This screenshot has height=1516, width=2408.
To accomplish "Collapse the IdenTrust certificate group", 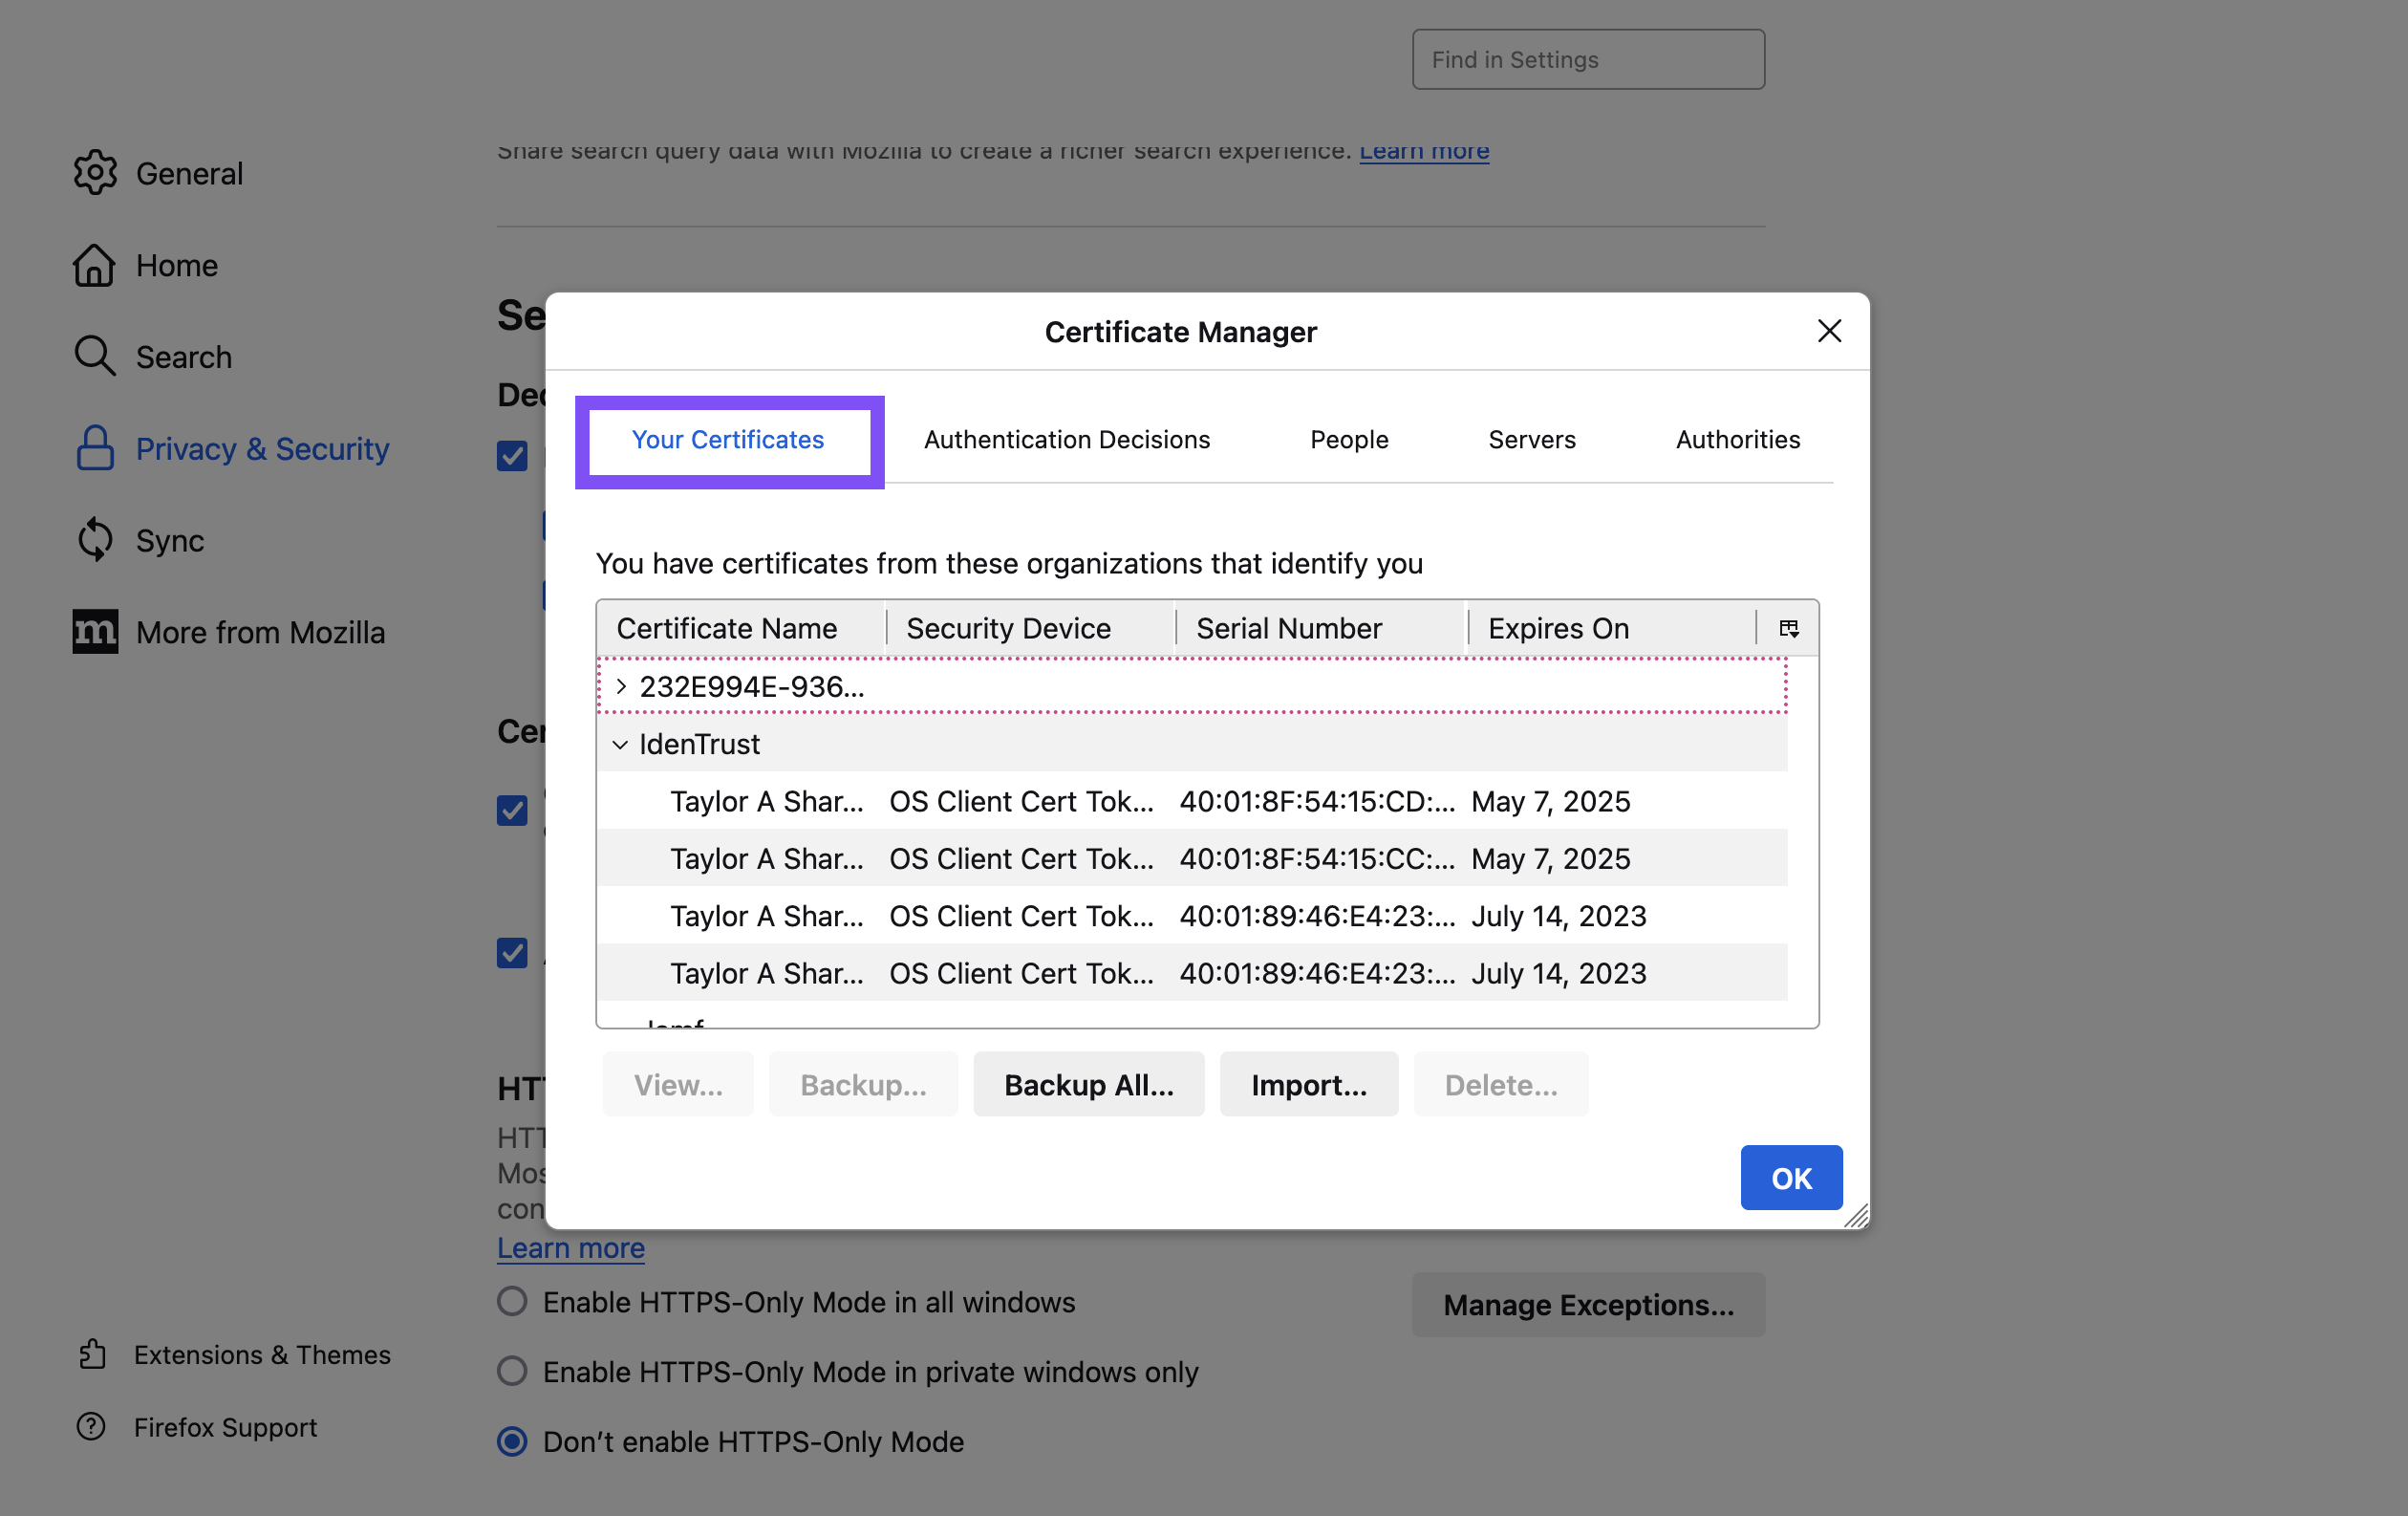I will click(620, 744).
